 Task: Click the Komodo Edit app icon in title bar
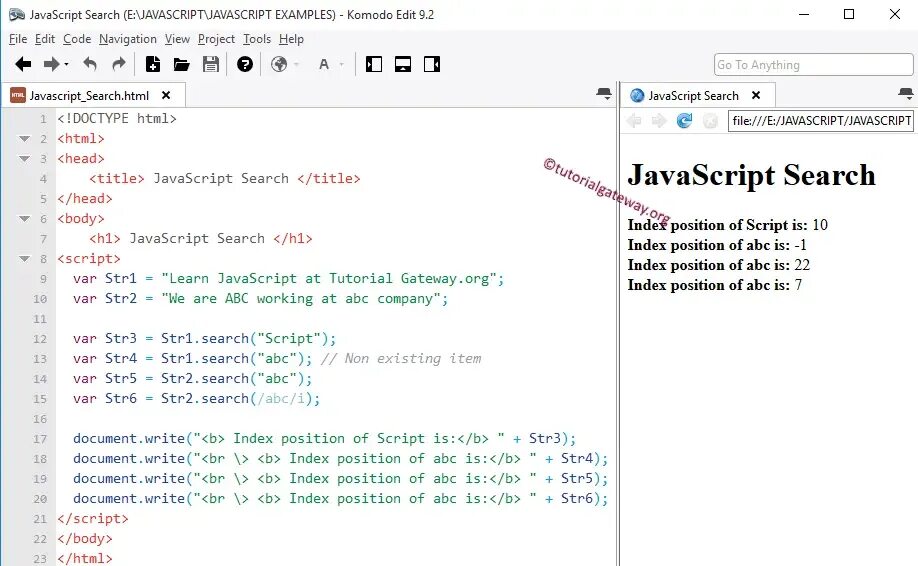(x=17, y=15)
